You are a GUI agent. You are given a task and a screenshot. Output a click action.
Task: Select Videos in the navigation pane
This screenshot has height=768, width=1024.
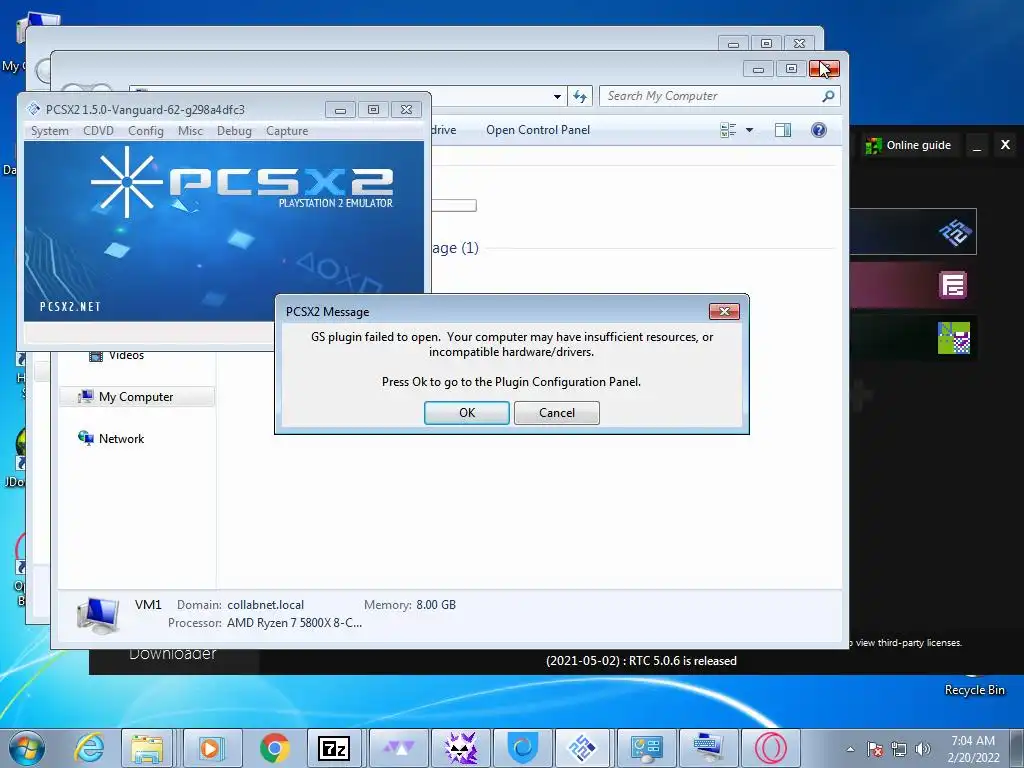click(x=126, y=356)
